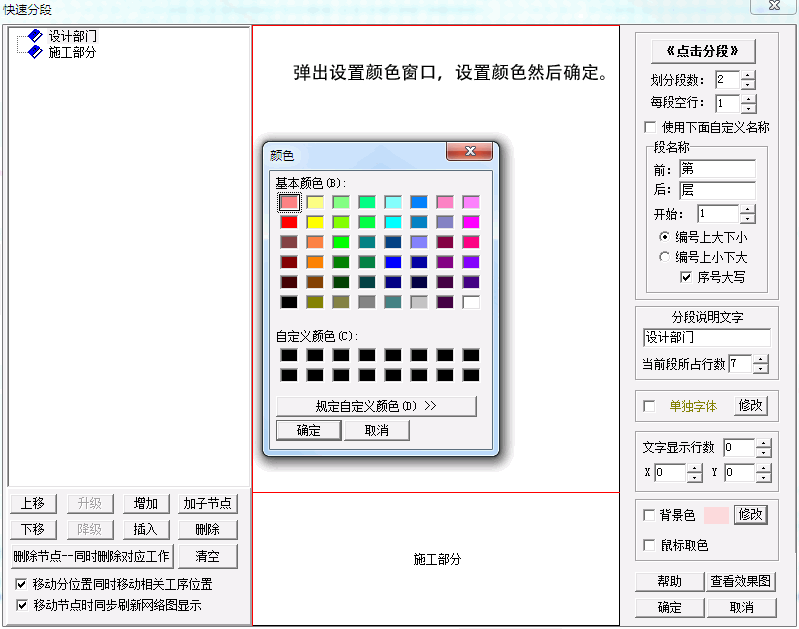Click the 加子节点 button
The height and width of the screenshot is (629, 799).
[208, 503]
